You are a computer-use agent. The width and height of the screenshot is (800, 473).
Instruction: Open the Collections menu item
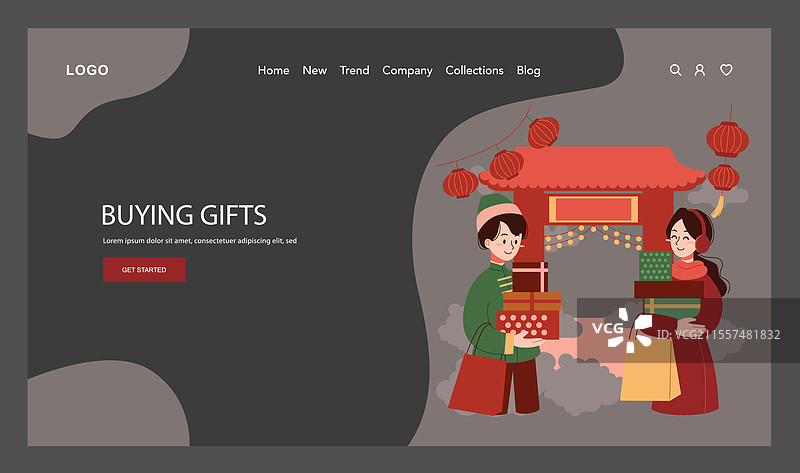coord(474,70)
